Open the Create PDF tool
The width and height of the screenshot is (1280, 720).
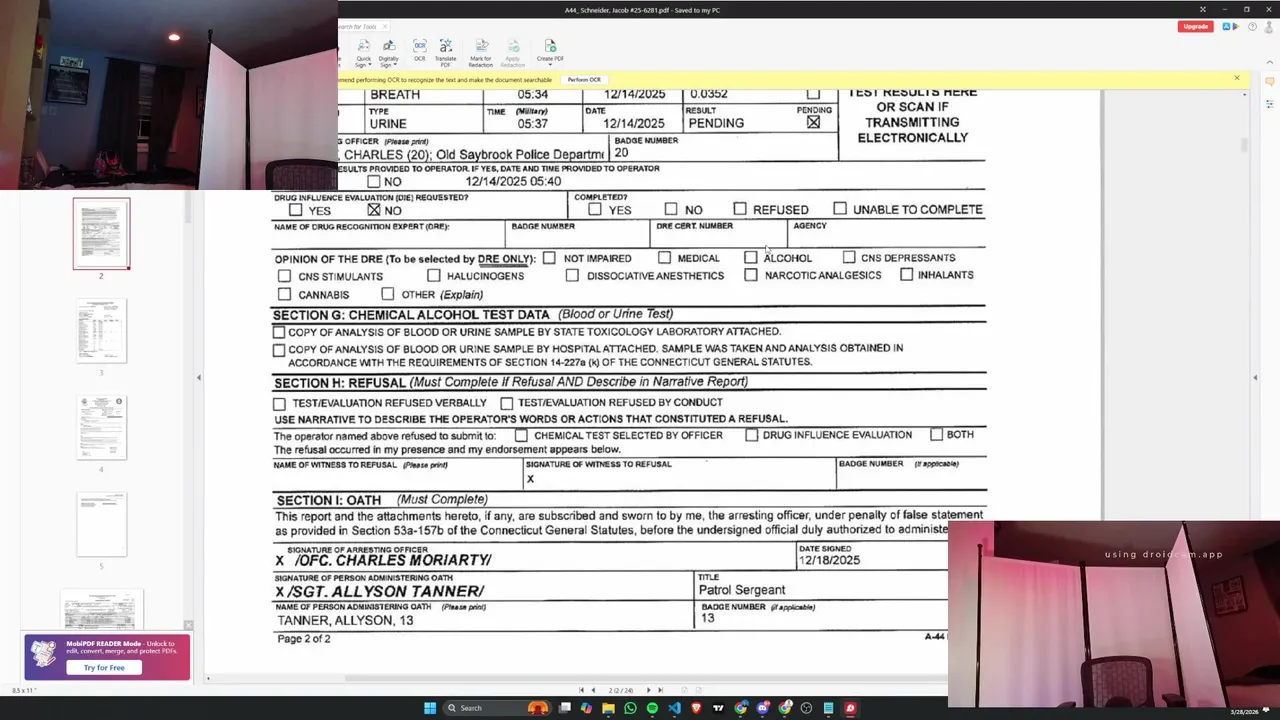(x=550, y=50)
